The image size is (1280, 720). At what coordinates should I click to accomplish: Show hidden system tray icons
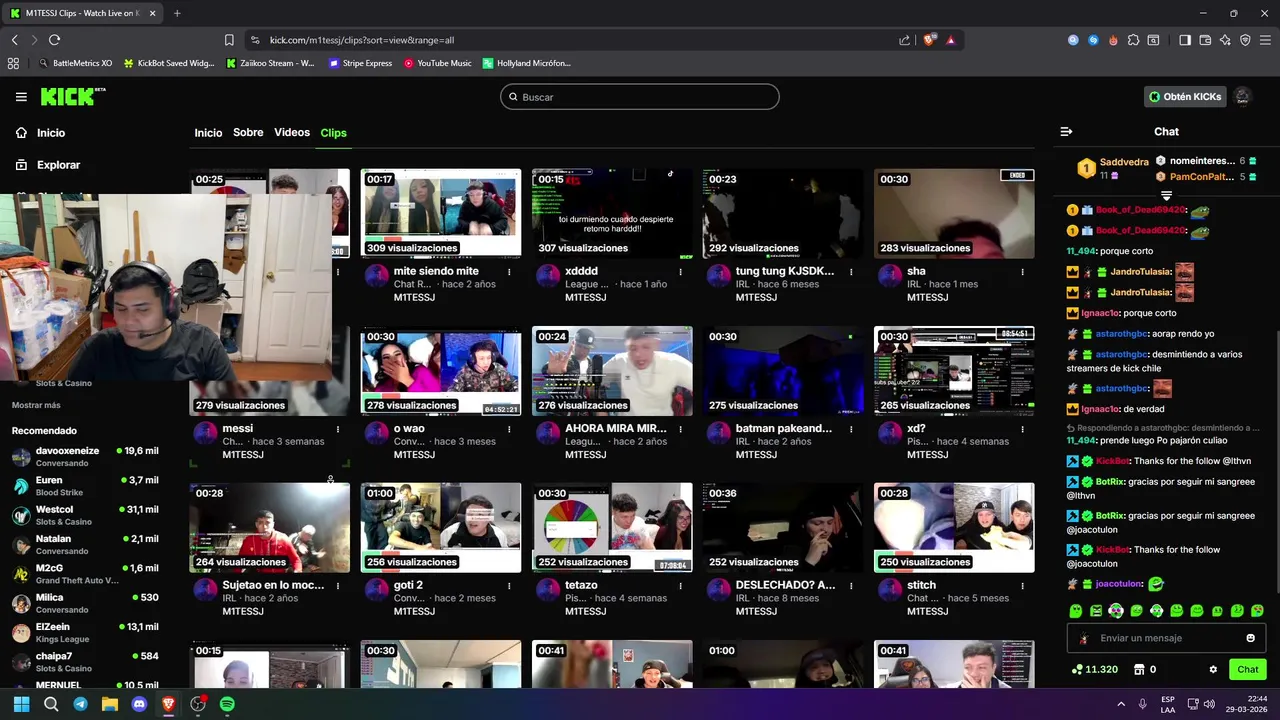(x=1120, y=704)
